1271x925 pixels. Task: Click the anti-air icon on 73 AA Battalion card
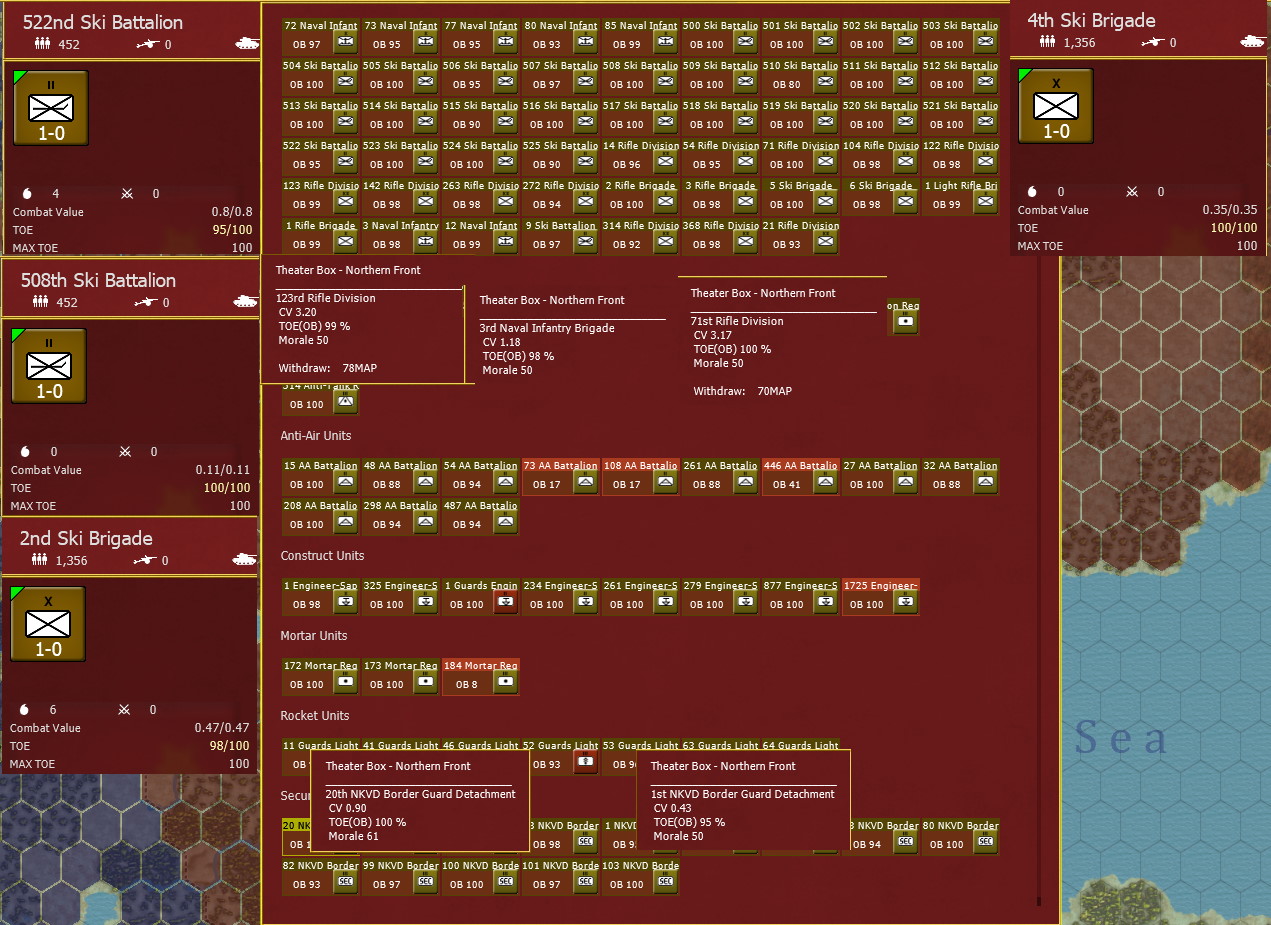(584, 483)
